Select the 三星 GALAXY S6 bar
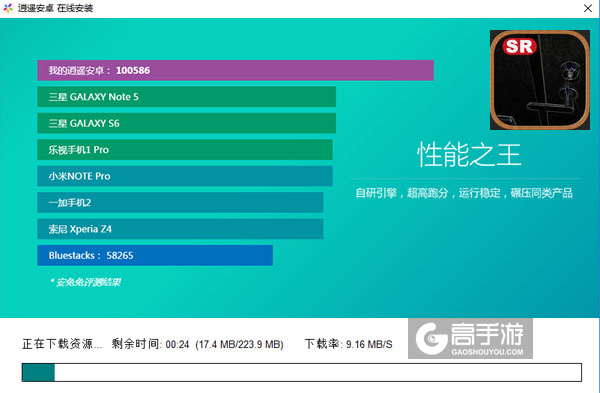The height and width of the screenshot is (393, 600). click(187, 123)
